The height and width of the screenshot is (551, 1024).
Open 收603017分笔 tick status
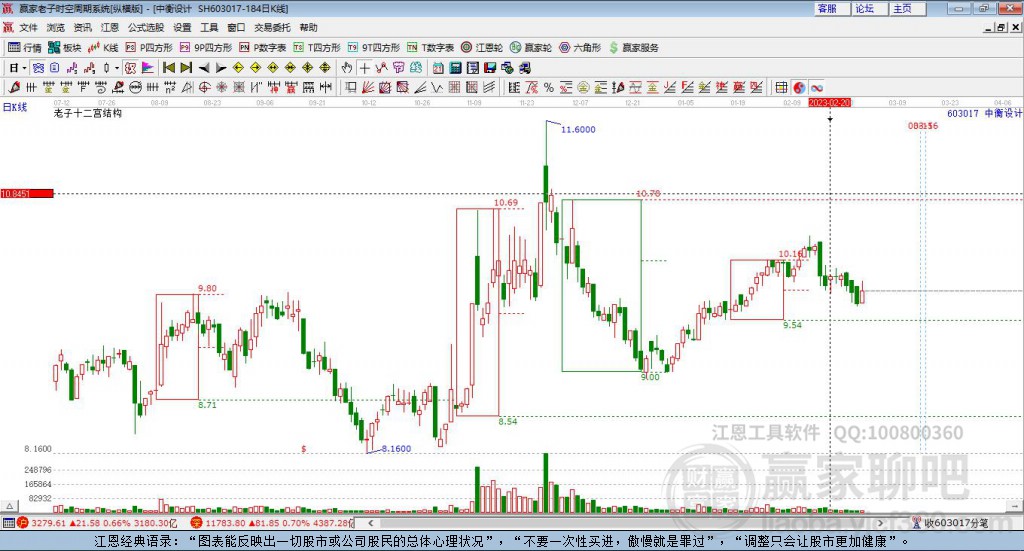[x=950, y=523]
